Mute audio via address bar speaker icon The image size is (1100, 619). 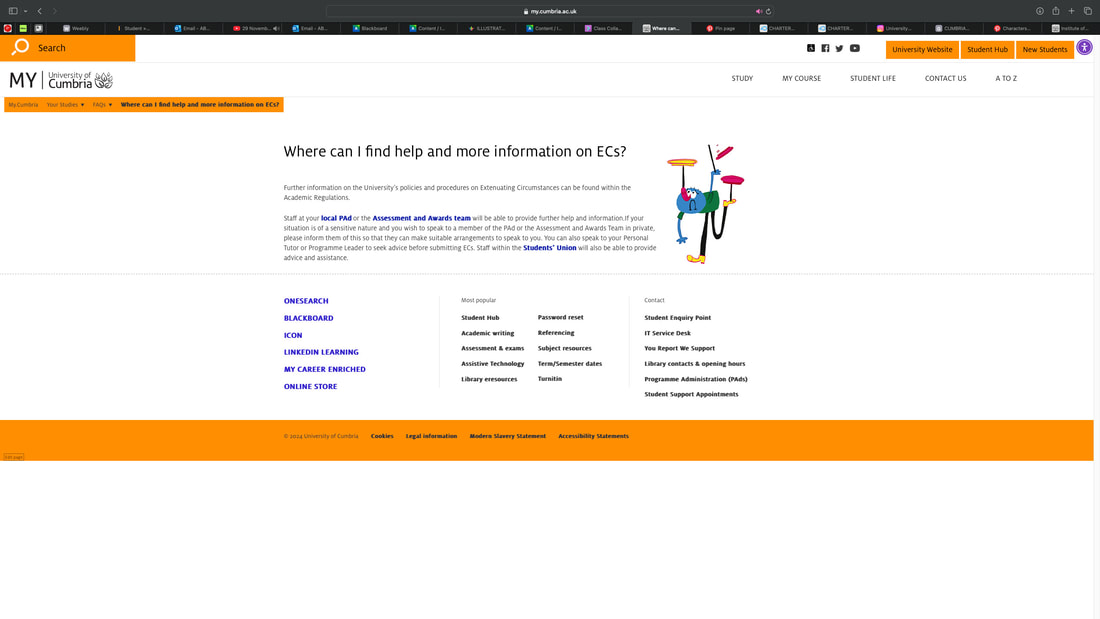click(758, 11)
